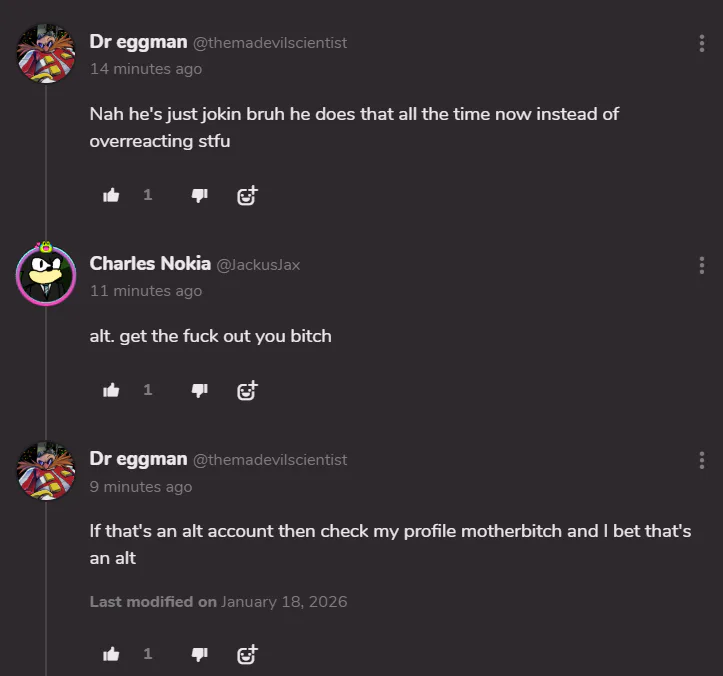
Task: Open the '11 minutes ago' timestamp
Action: pyautogui.click(x=146, y=291)
